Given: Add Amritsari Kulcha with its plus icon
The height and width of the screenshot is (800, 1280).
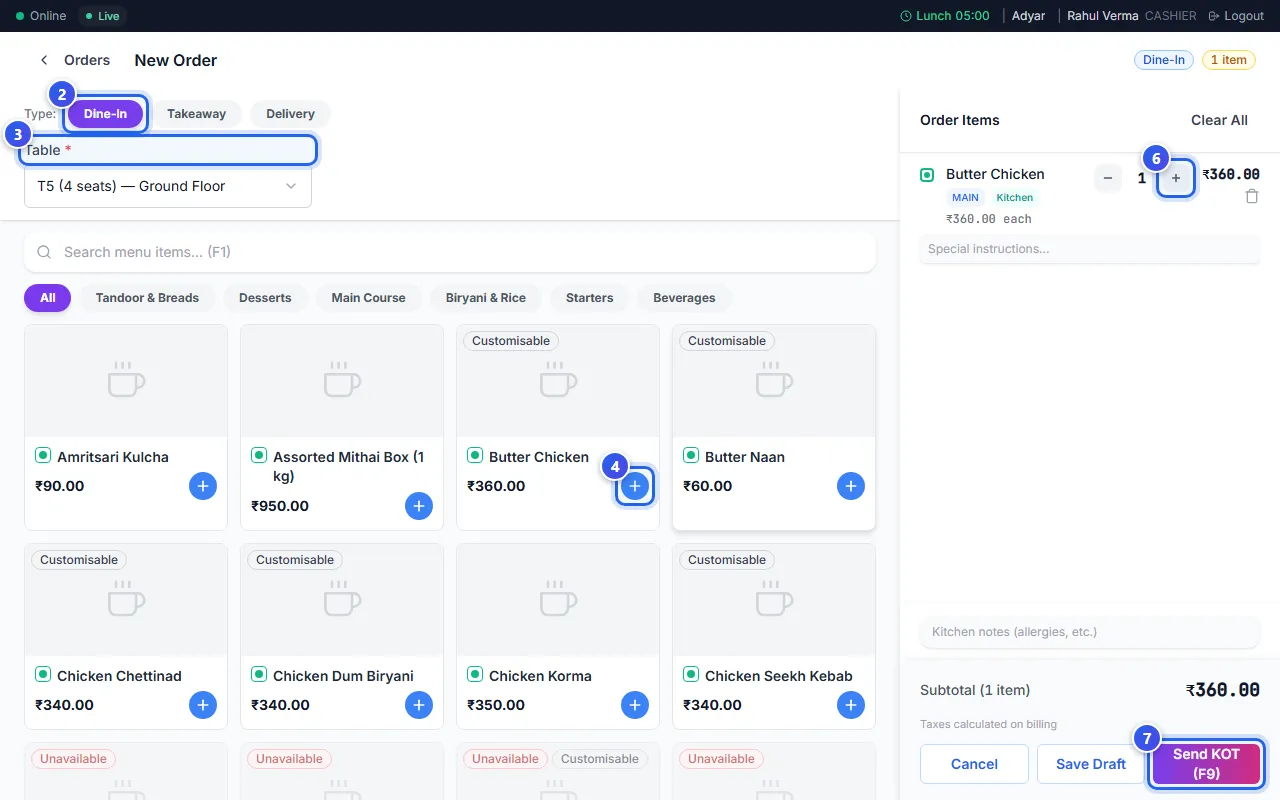Looking at the screenshot, I should [203, 487].
